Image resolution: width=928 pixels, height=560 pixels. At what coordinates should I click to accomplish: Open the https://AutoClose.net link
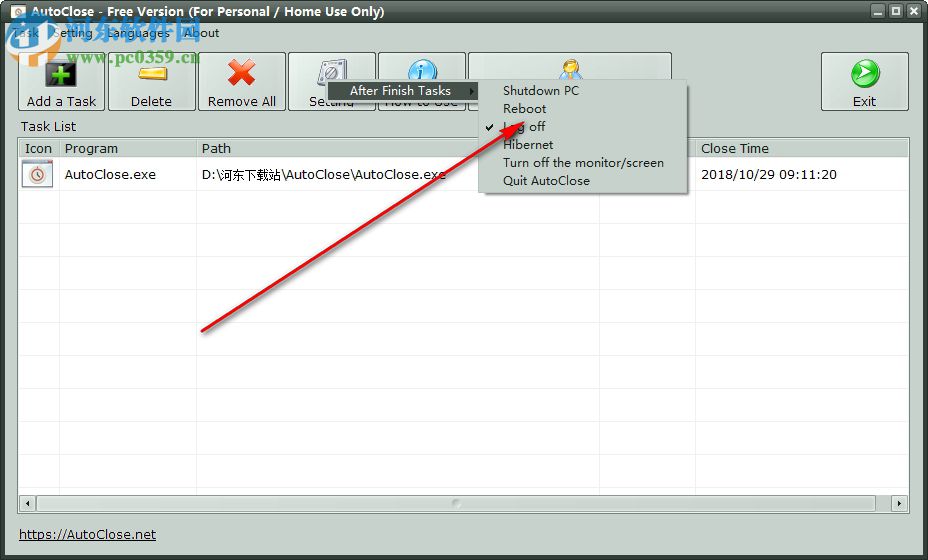88,535
